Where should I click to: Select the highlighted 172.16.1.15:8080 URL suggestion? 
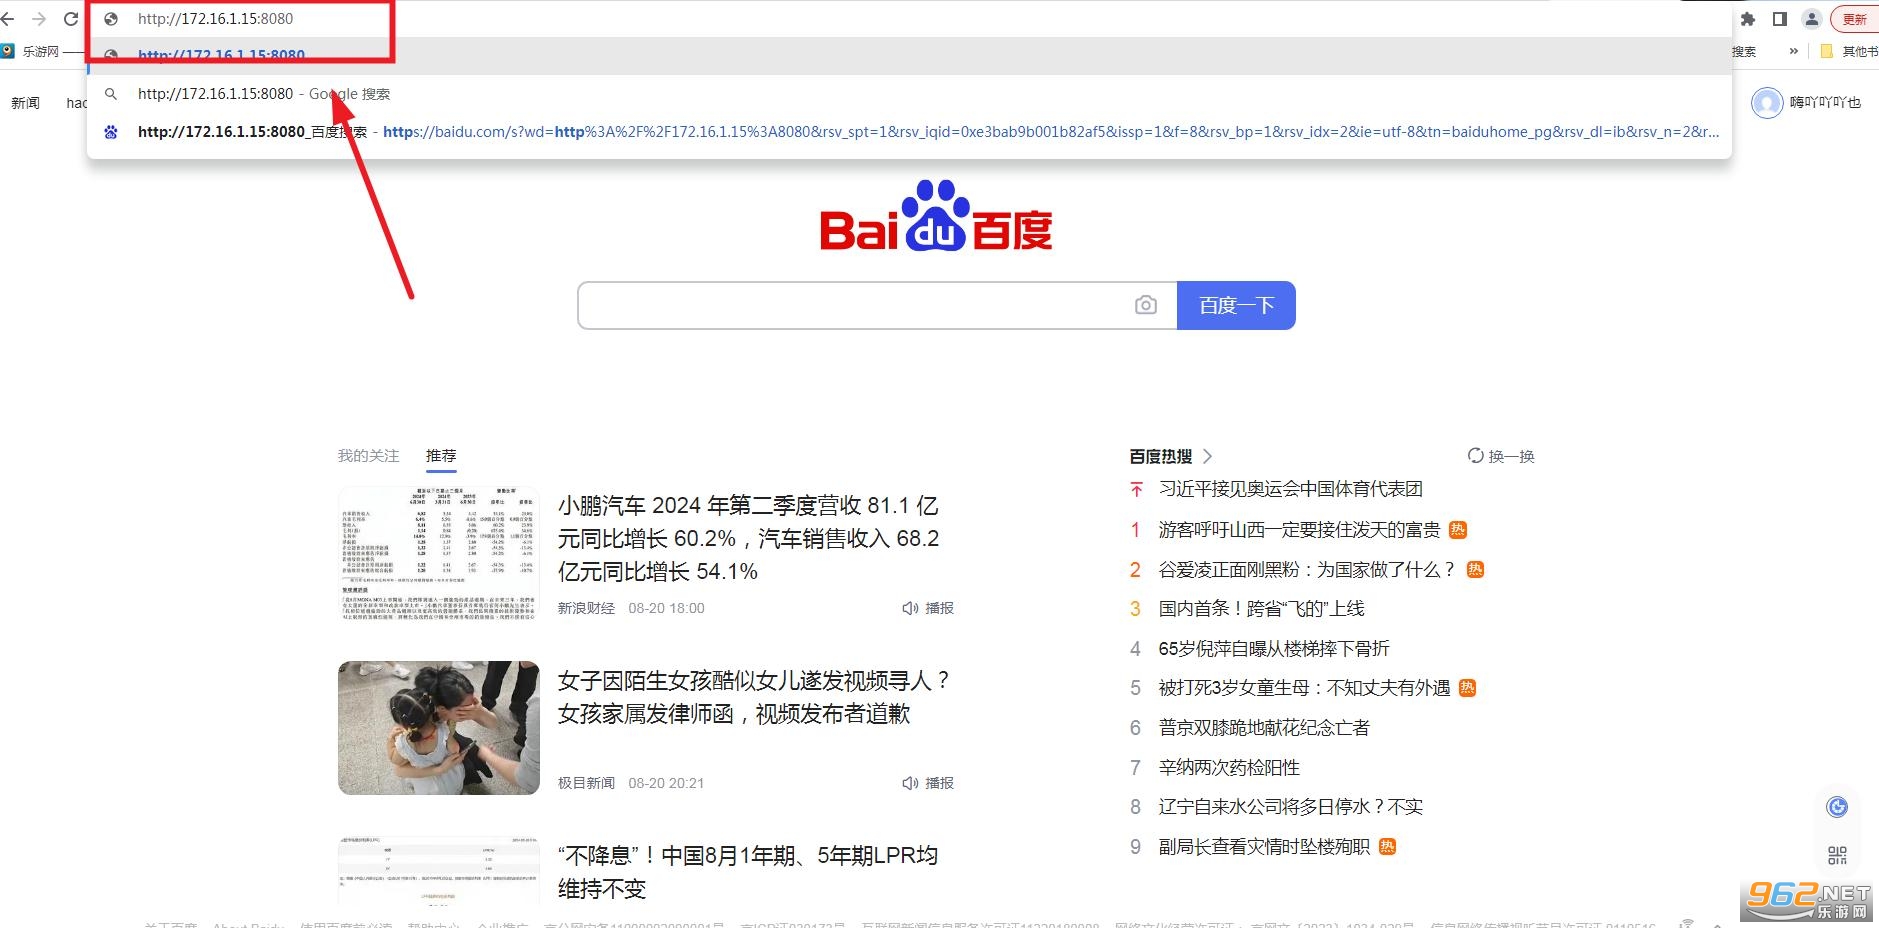[909, 55]
